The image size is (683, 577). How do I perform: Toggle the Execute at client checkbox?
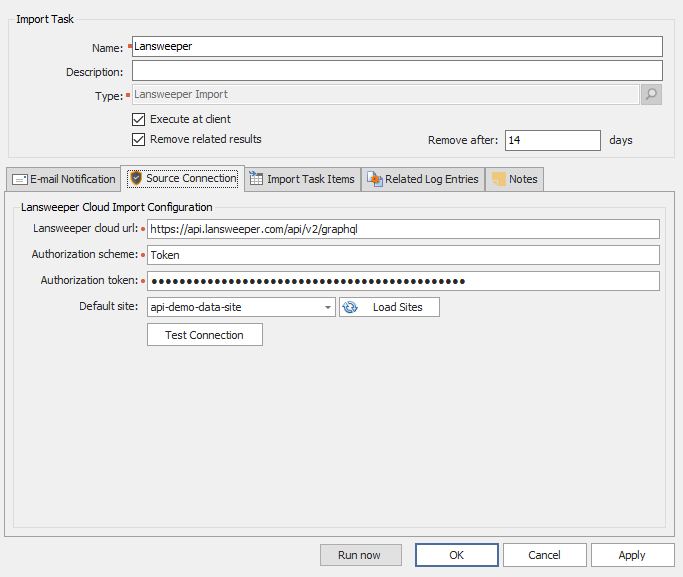click(x=139, y=119)
